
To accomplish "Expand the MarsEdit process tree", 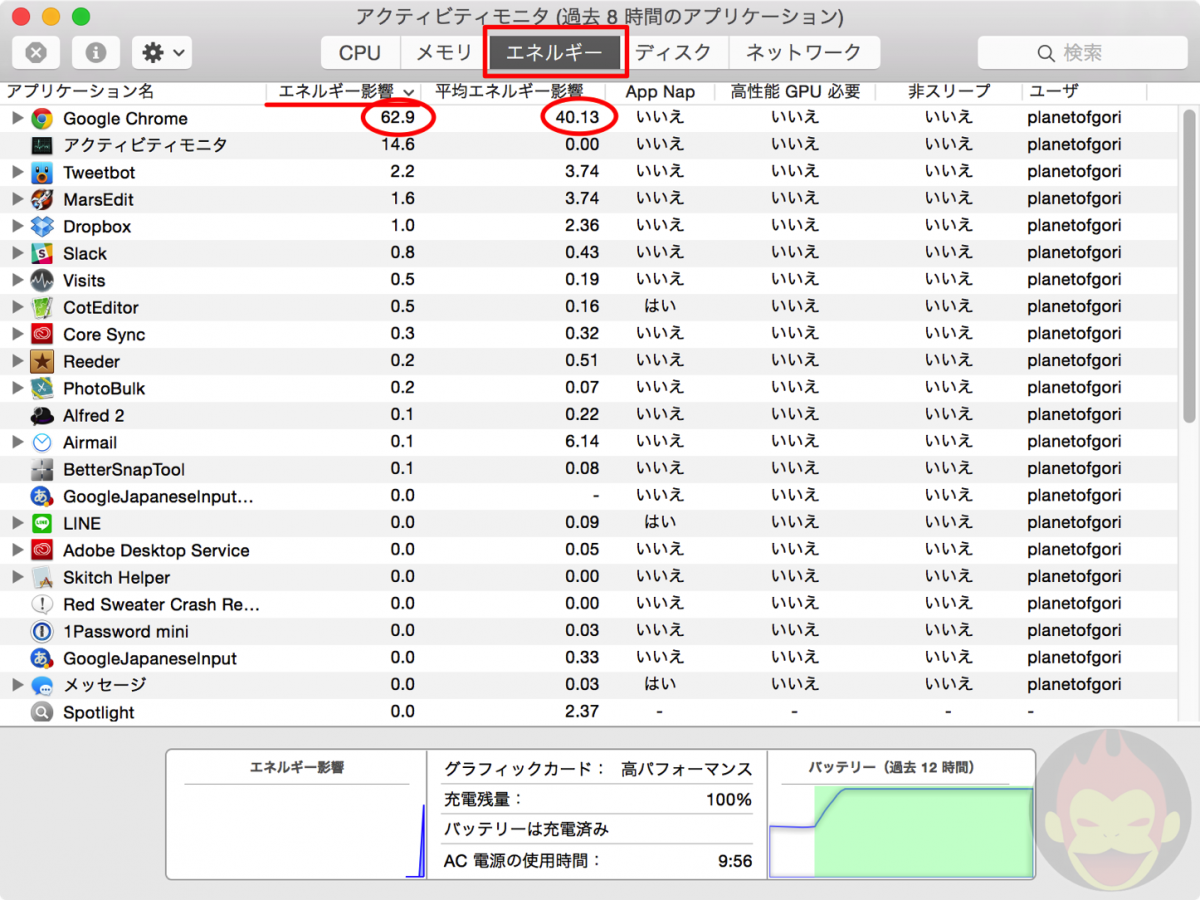I will point(16,199).
